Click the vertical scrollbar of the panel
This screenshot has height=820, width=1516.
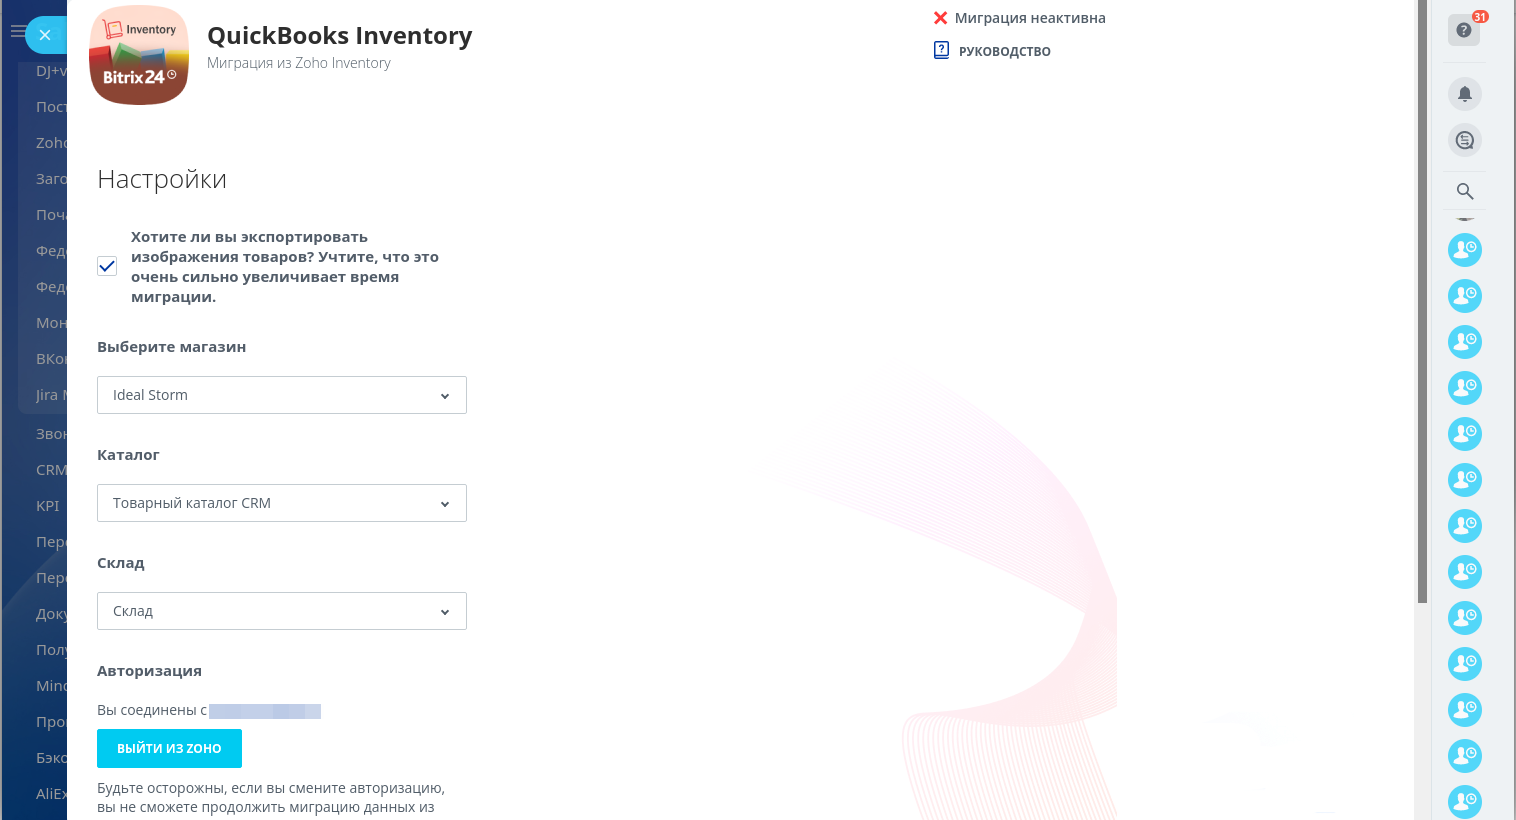point(1422,300)
